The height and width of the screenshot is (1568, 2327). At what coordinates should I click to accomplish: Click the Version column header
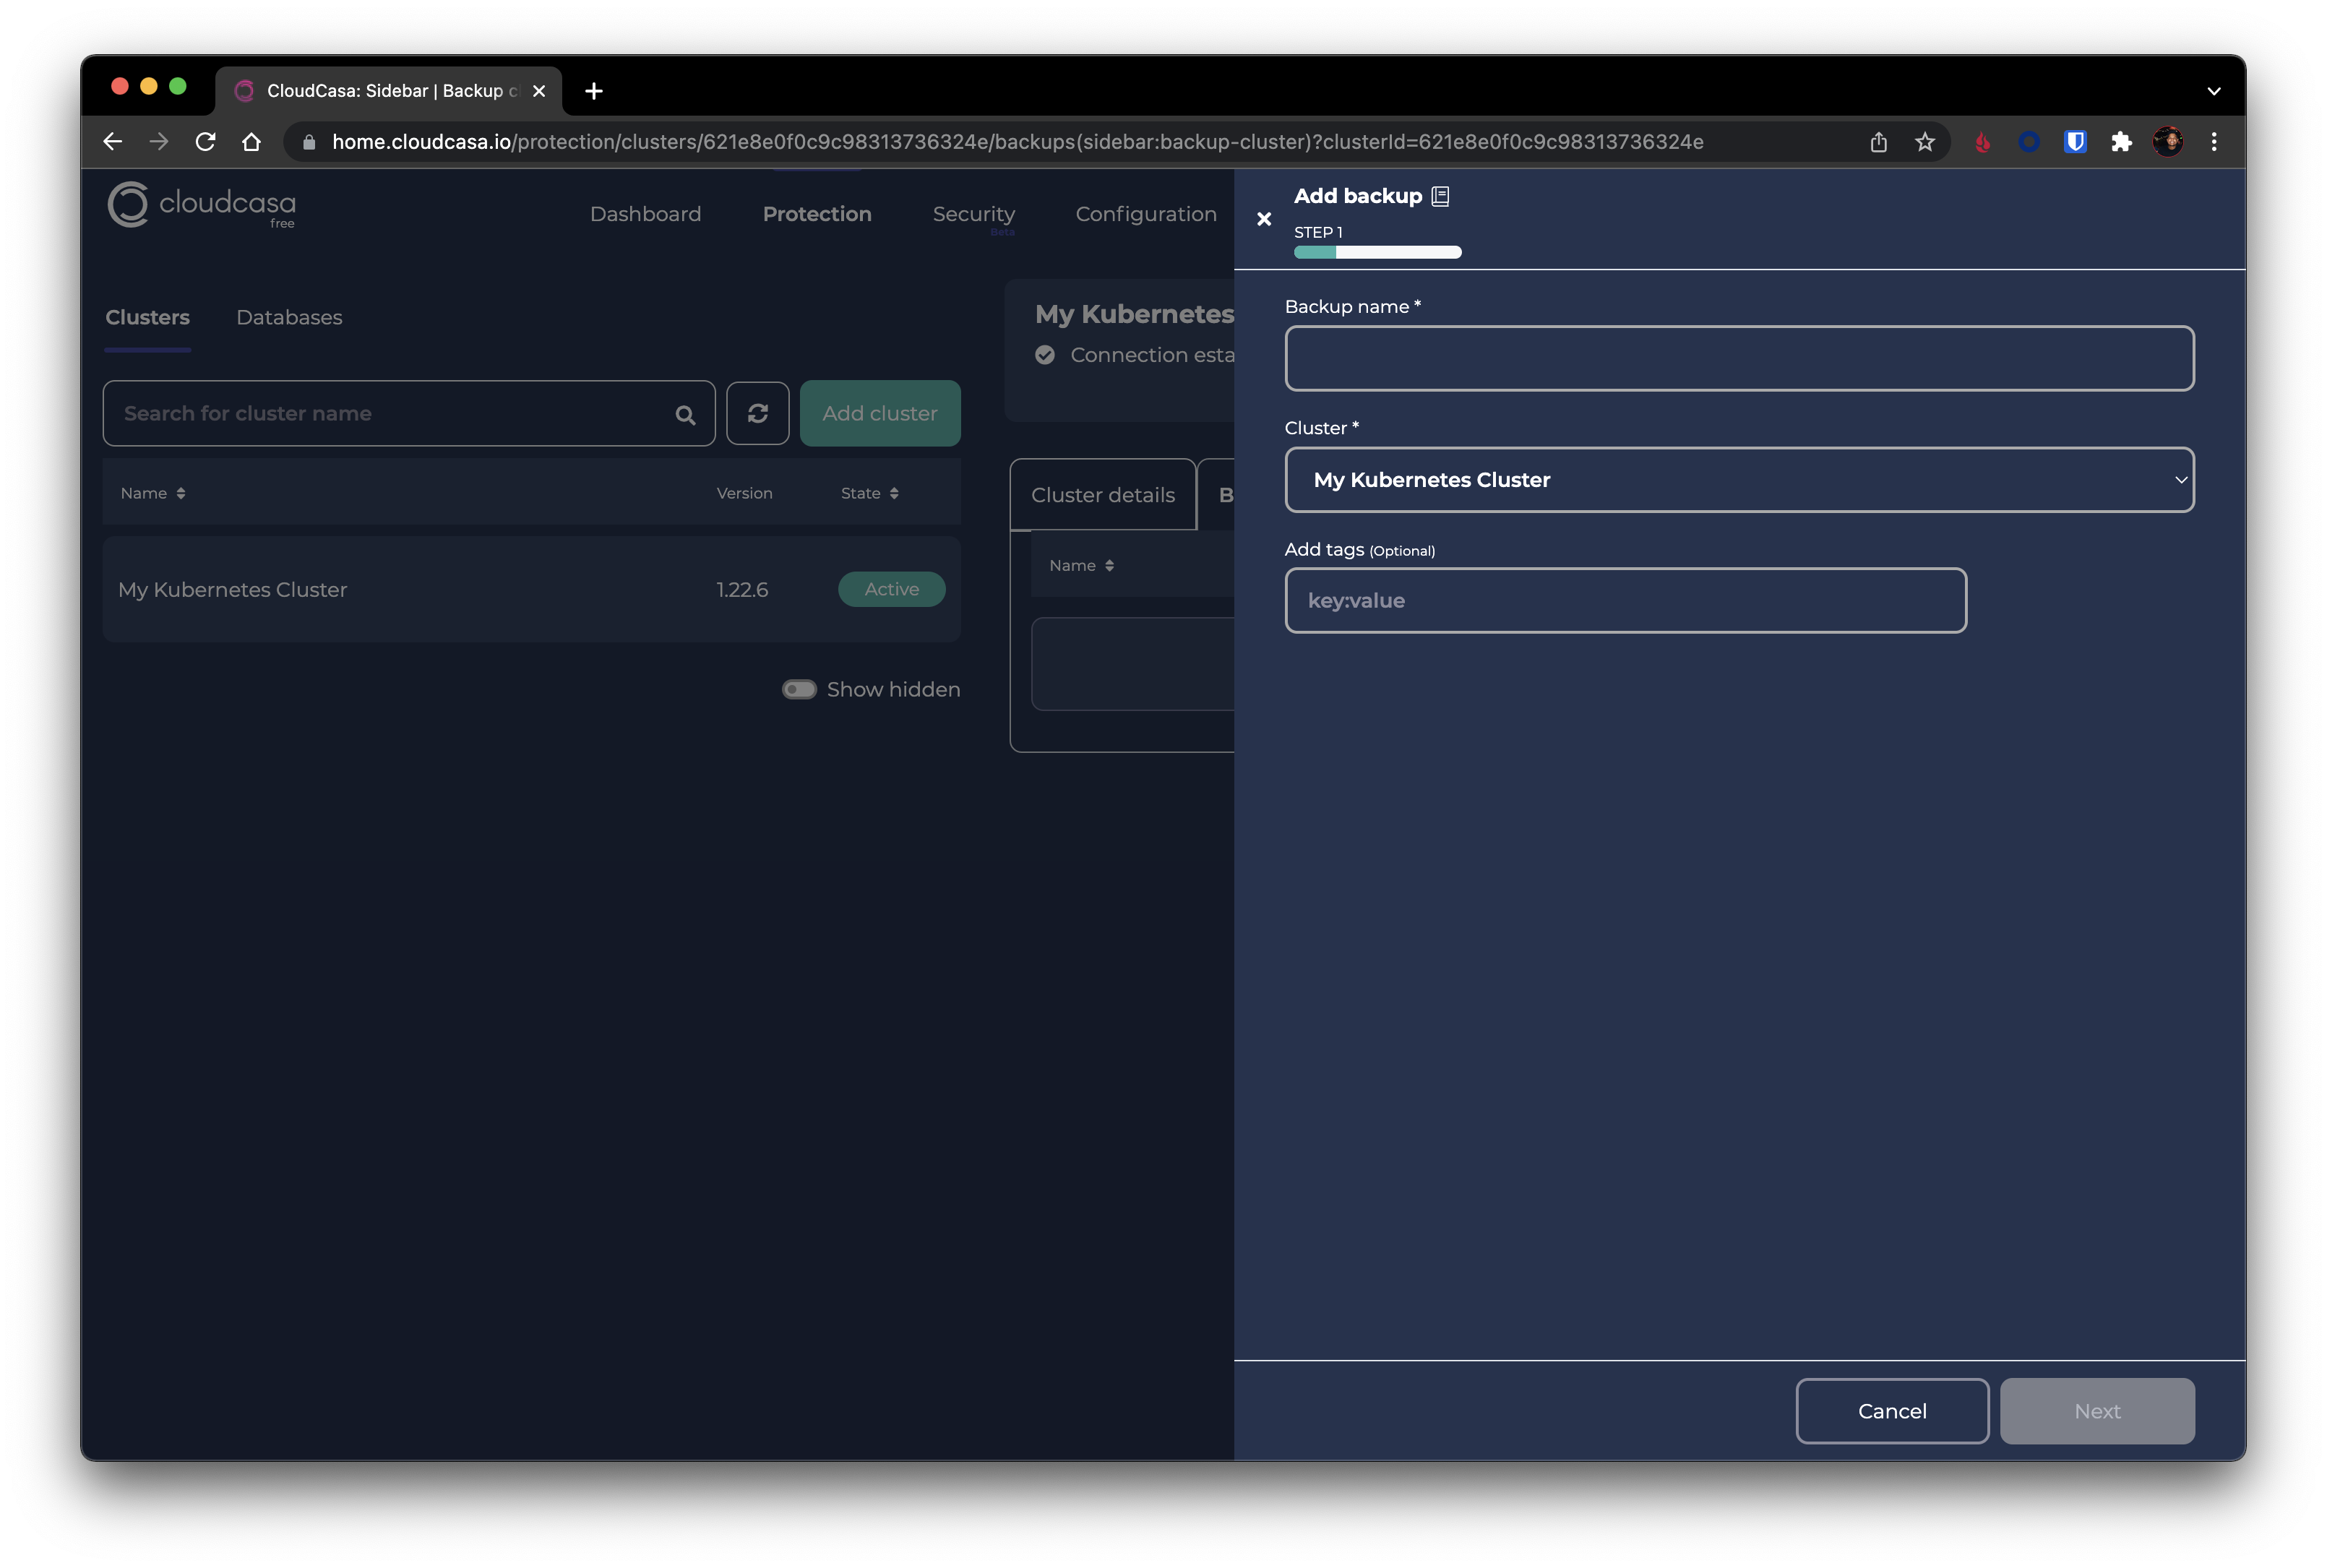point(744,493)
